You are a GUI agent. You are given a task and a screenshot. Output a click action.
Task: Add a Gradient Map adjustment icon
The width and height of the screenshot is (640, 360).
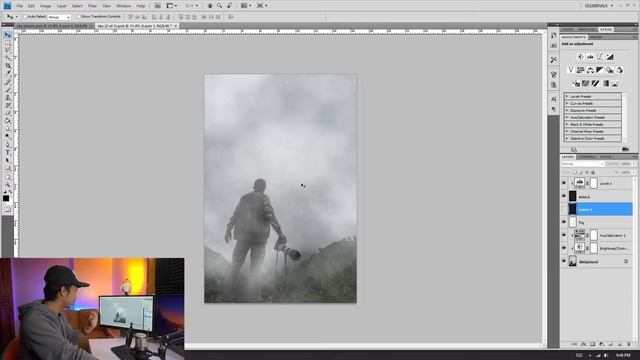(606, 84)
